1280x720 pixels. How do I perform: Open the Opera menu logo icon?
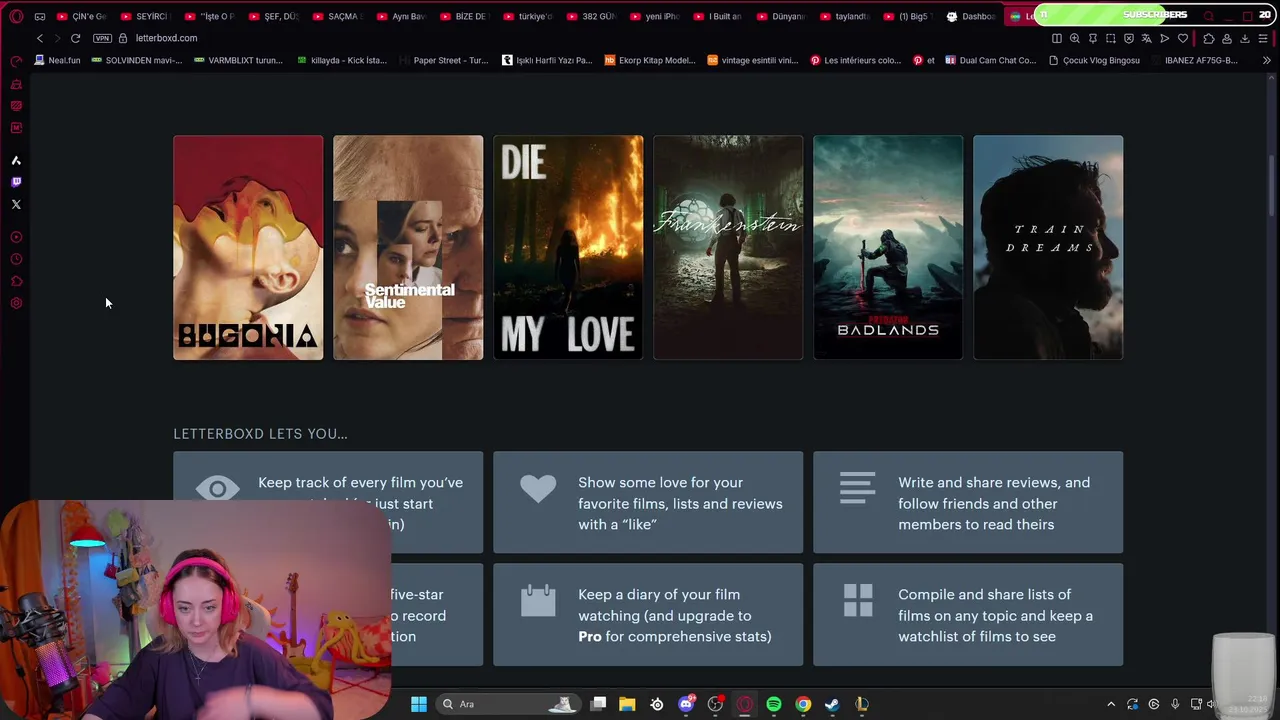16,16
